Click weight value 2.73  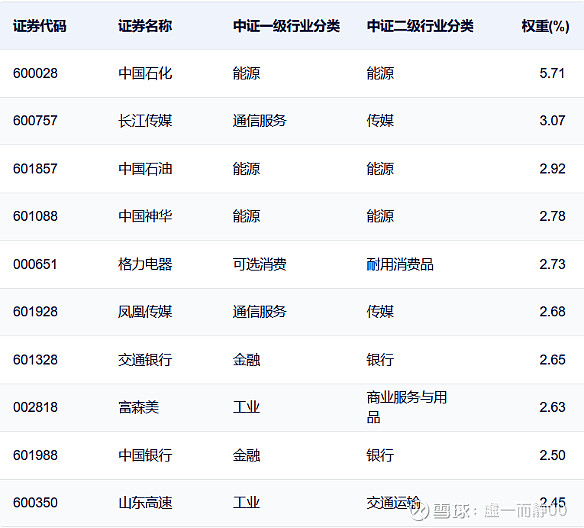coord(552,264)
